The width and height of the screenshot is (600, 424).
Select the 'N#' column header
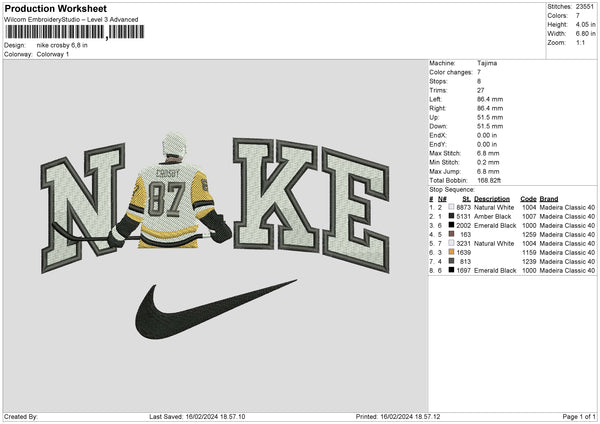[442, 199]
